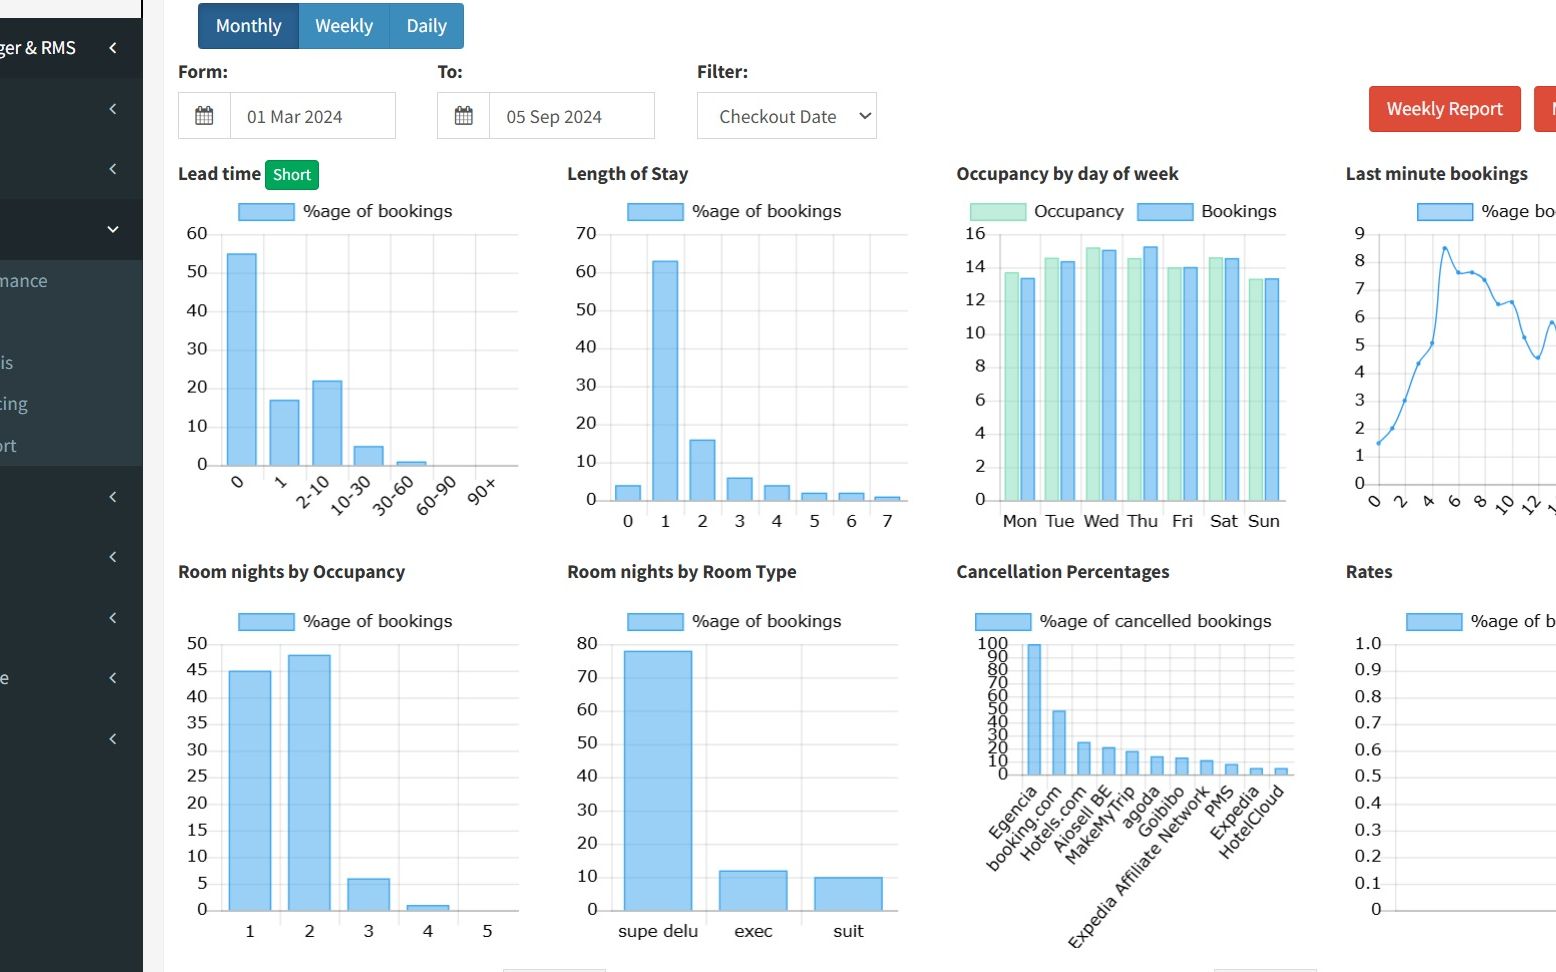Open the To date calendar icon
This screenshot has height=972, width=1556.
464,116
